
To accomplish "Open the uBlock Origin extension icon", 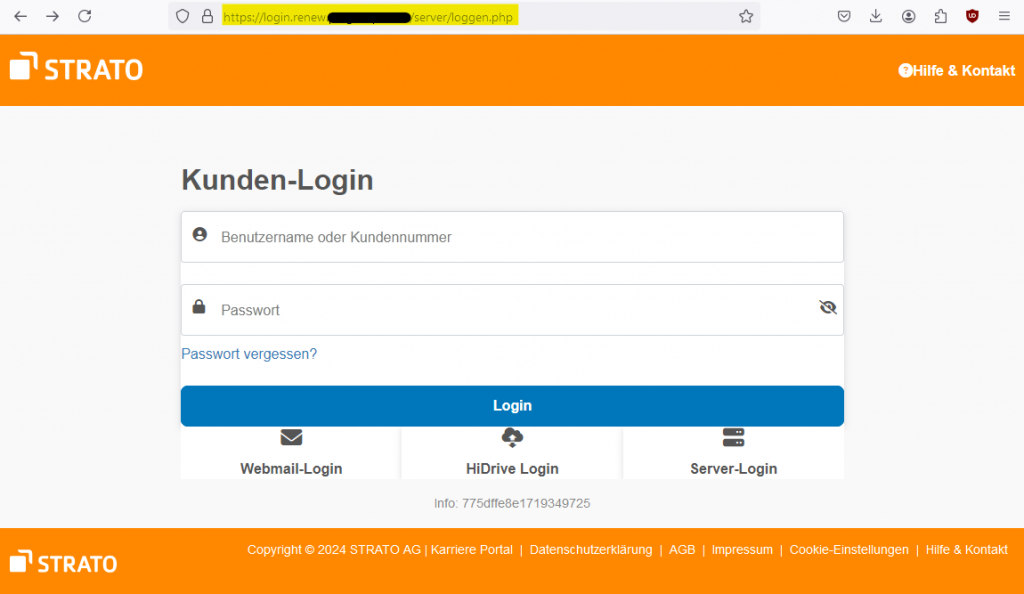I will (971, 16).
